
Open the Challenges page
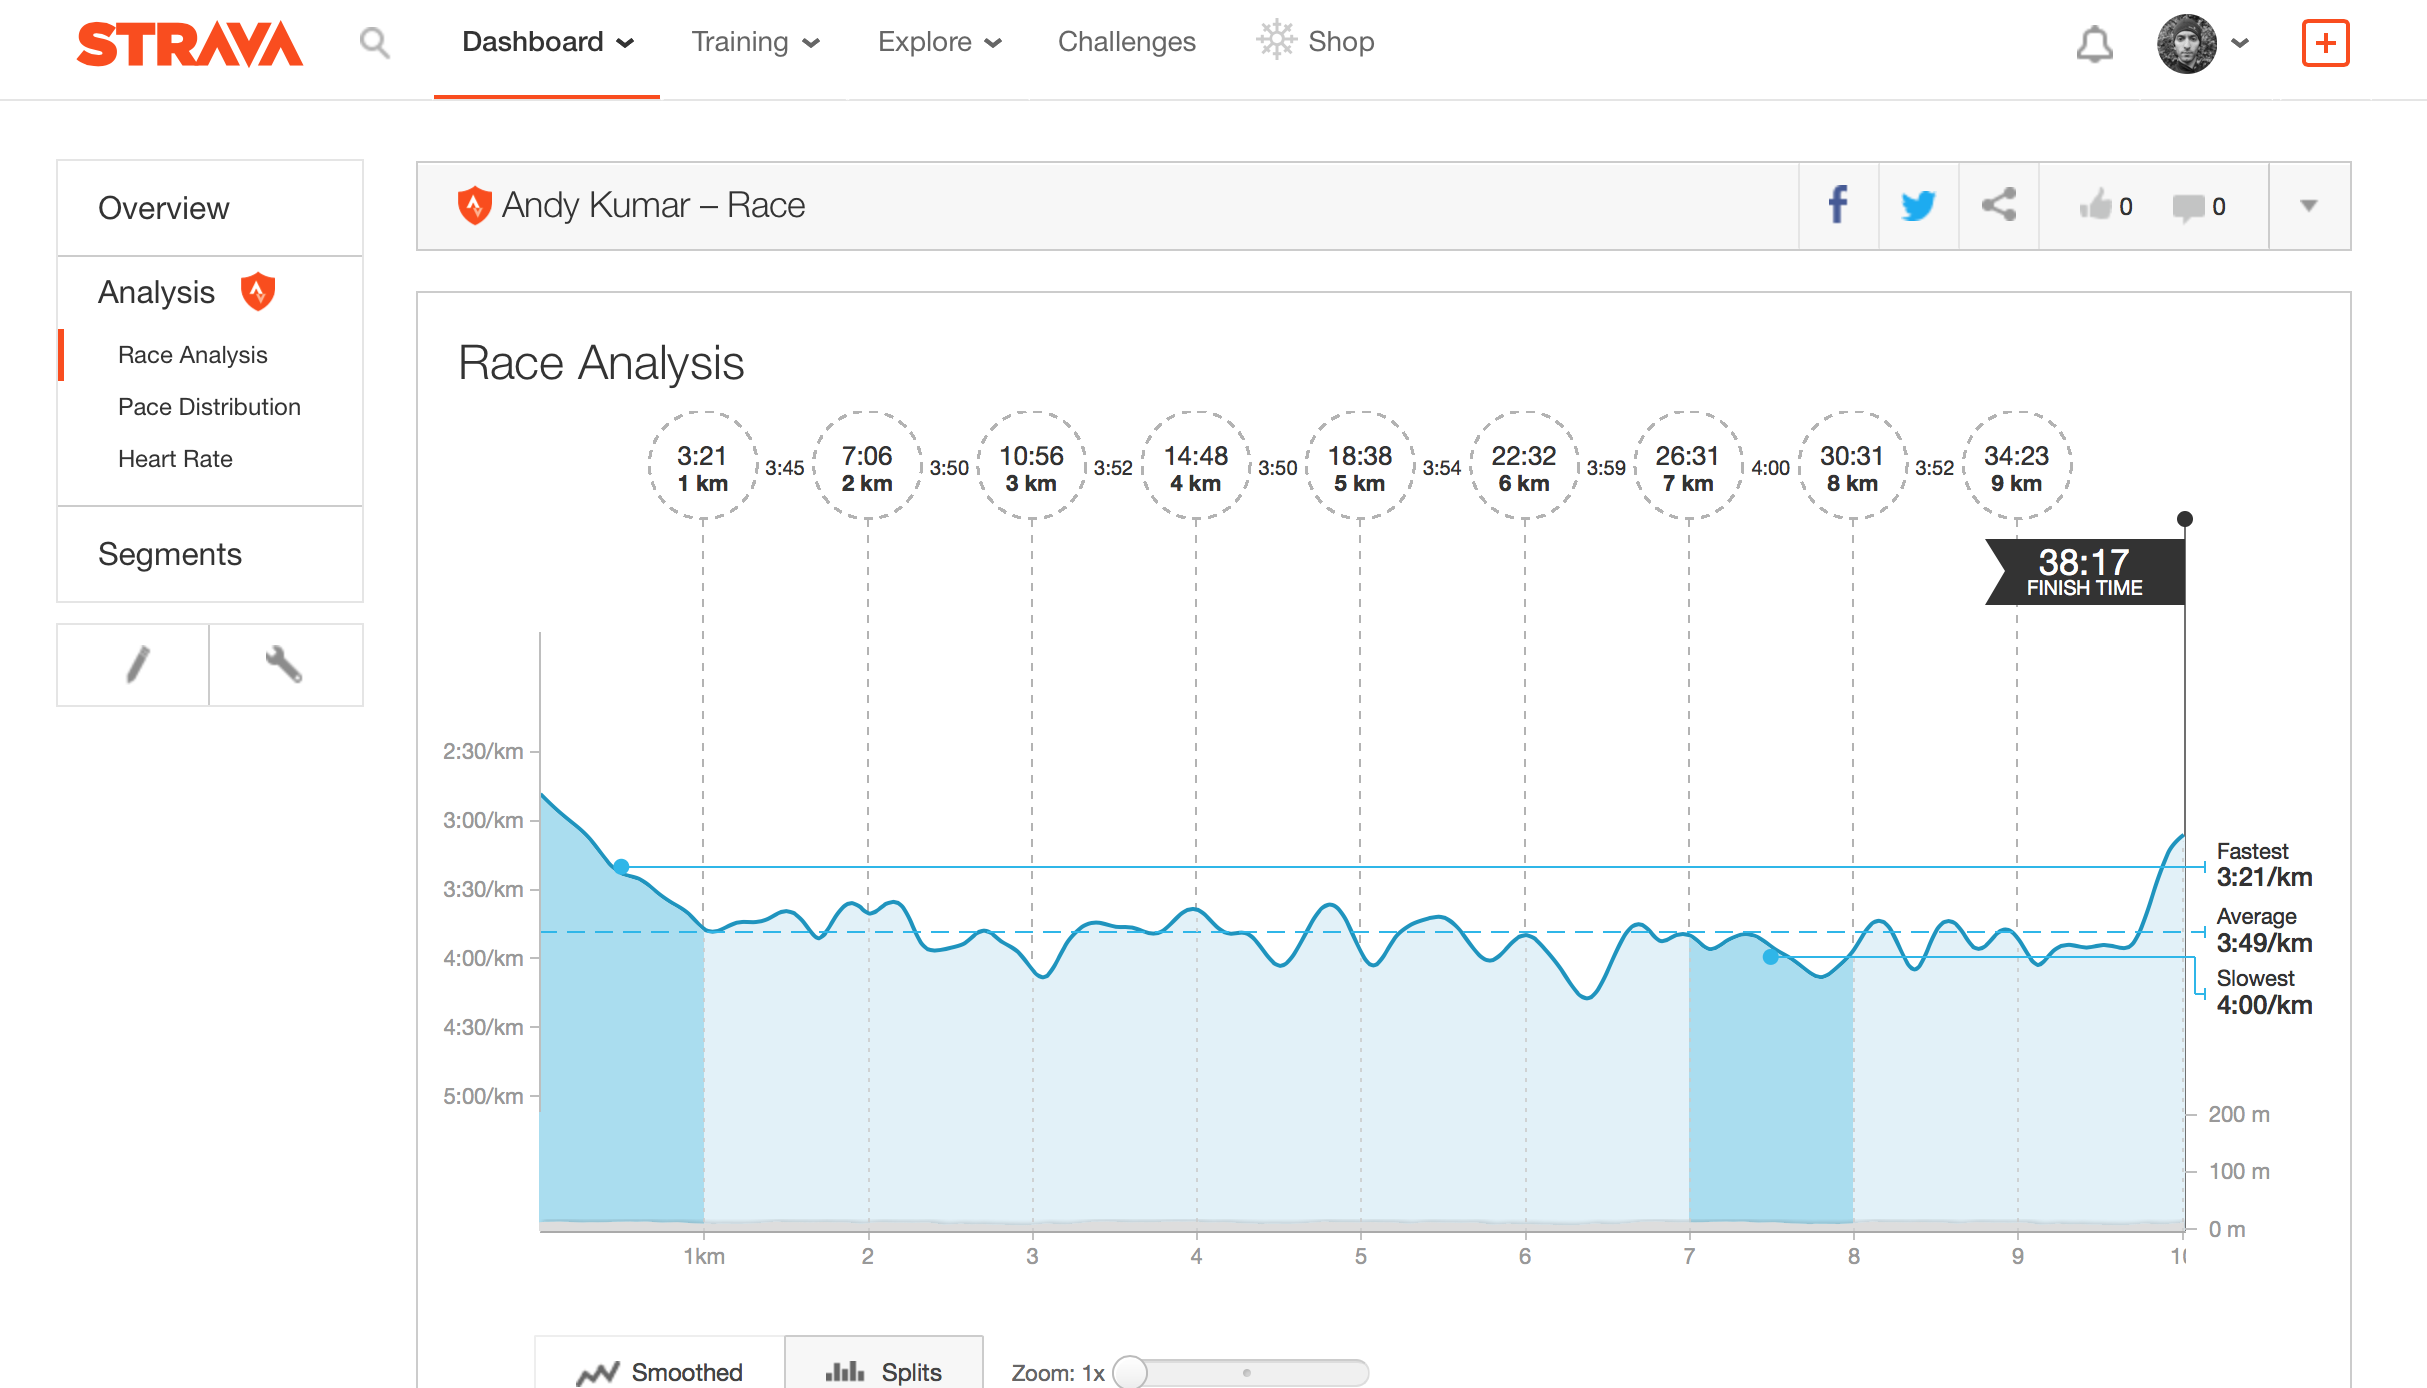pos(1126,42)
